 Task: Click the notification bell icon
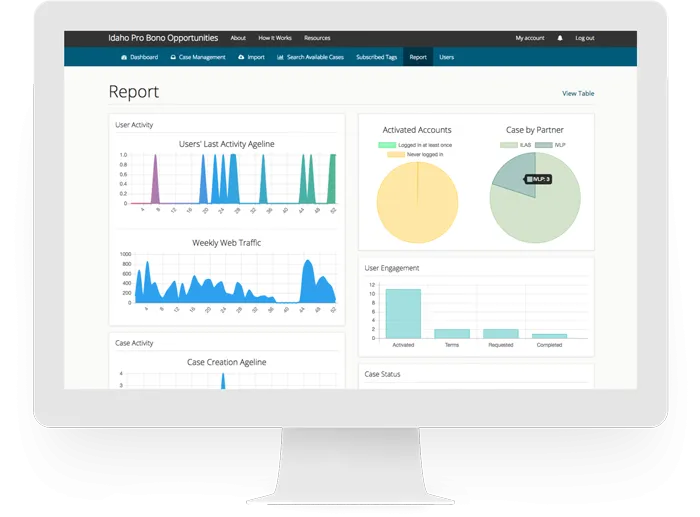560,38
